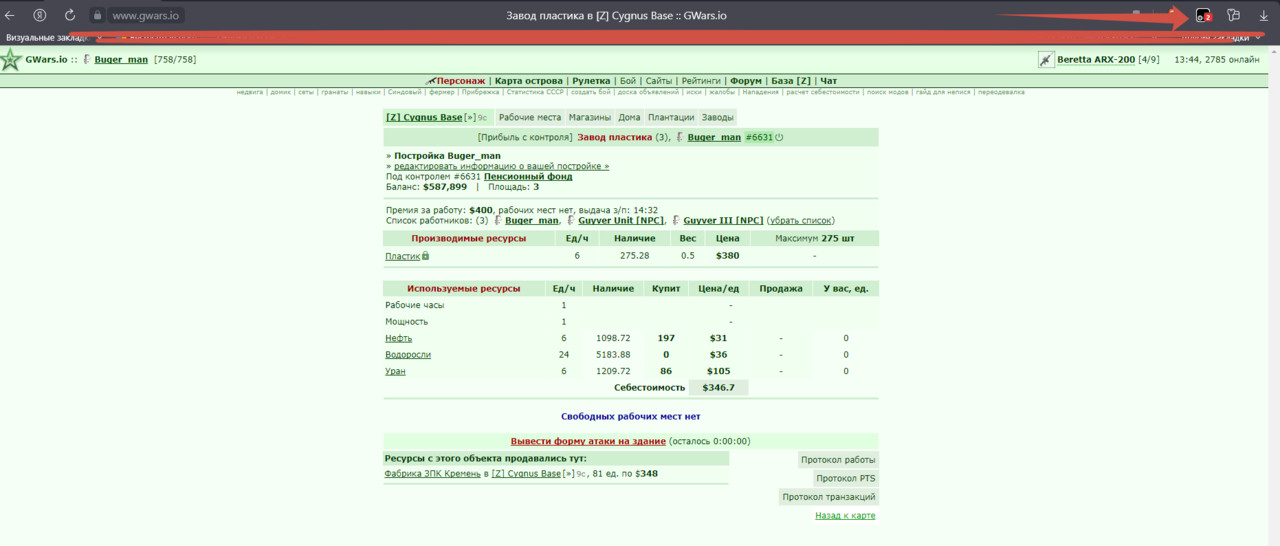The height and width of the screenshot is (546, 1280).
Task: Open the browser downloads icon
Action: pyautogui.click(x=1264, y=16)
